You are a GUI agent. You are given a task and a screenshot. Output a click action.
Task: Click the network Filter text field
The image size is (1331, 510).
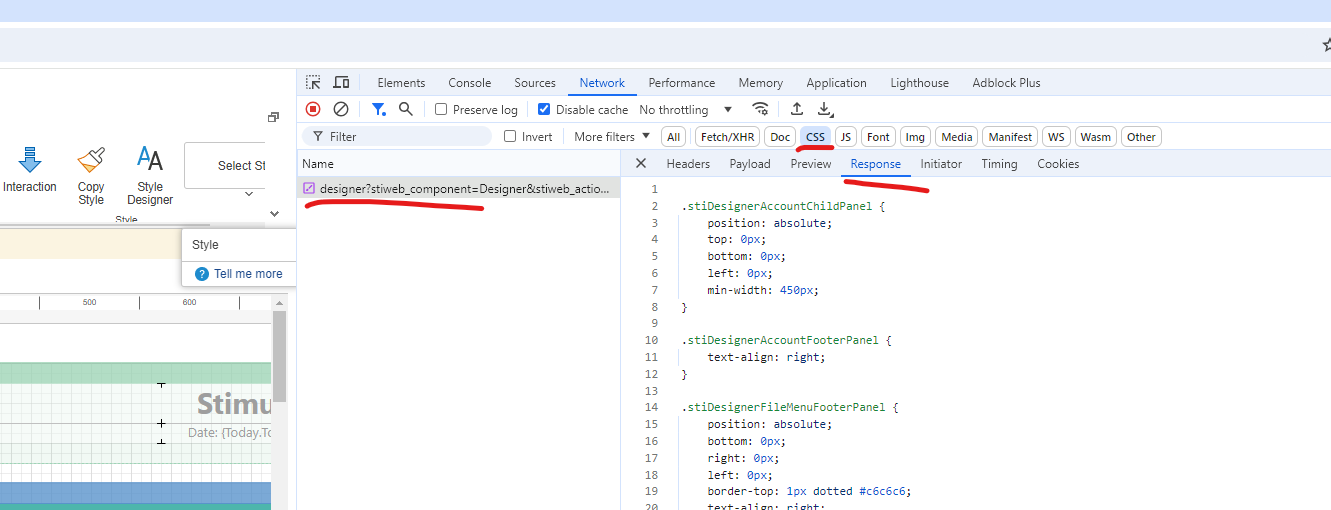[405, 137]
